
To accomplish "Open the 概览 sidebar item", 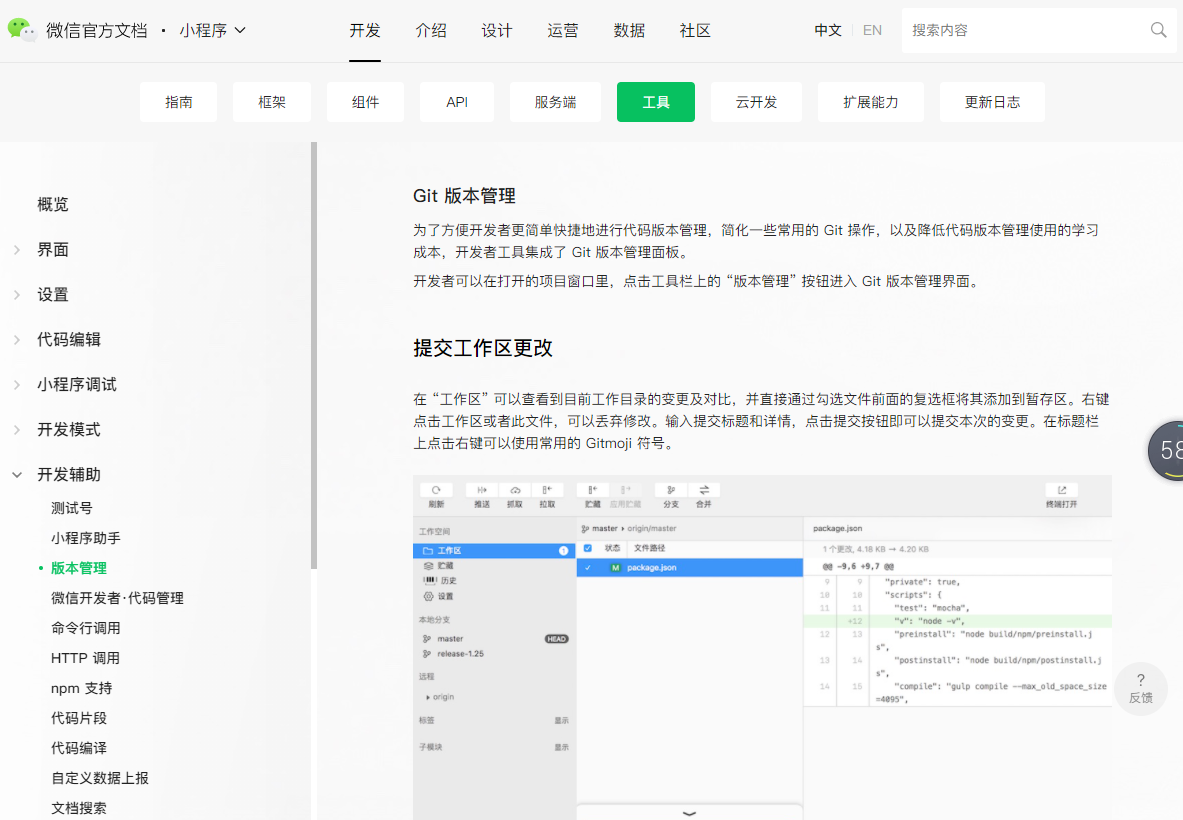I will [53, 204].
